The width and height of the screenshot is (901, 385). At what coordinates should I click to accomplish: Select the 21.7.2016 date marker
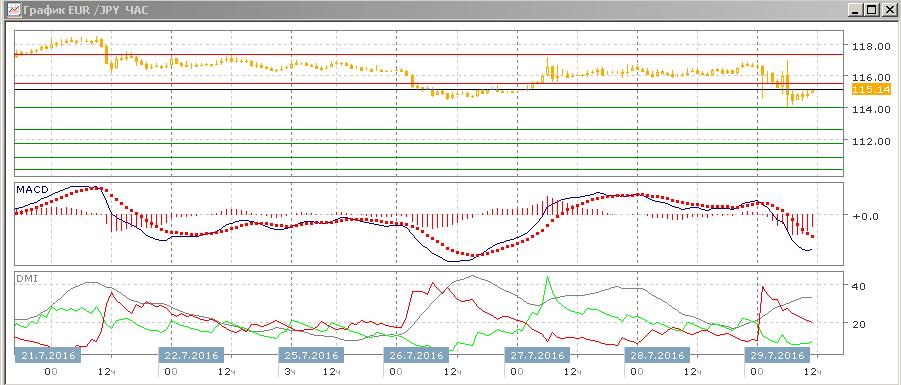(x=48, y=355)
